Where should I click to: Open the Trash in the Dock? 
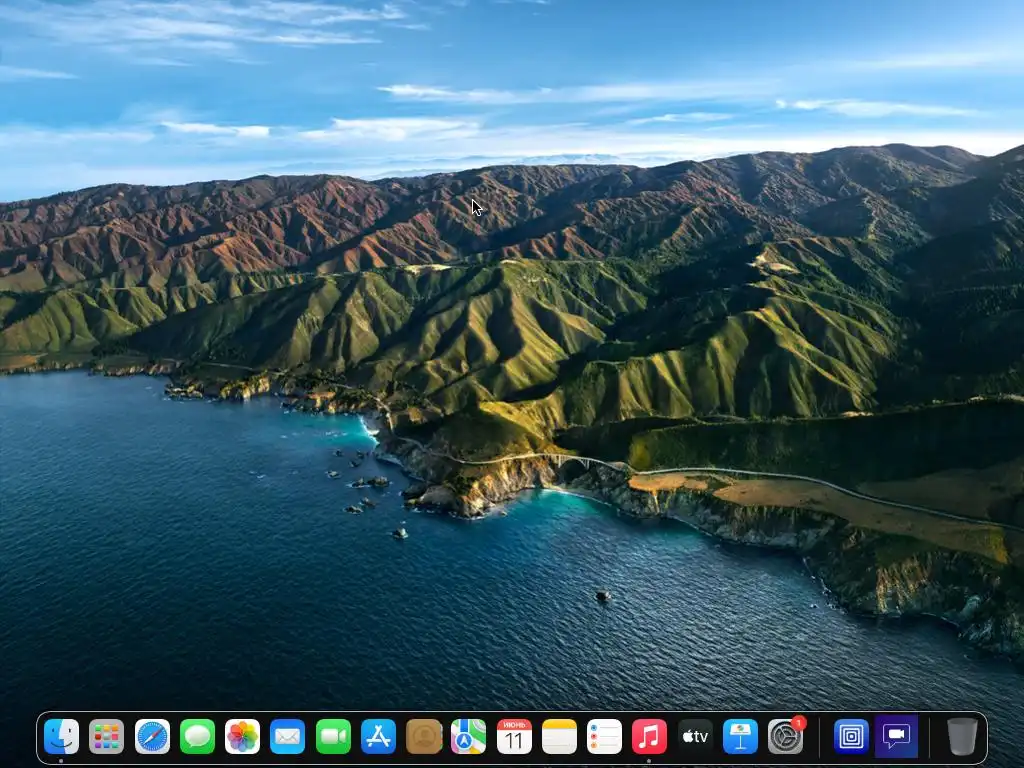(x=962, y=737)
